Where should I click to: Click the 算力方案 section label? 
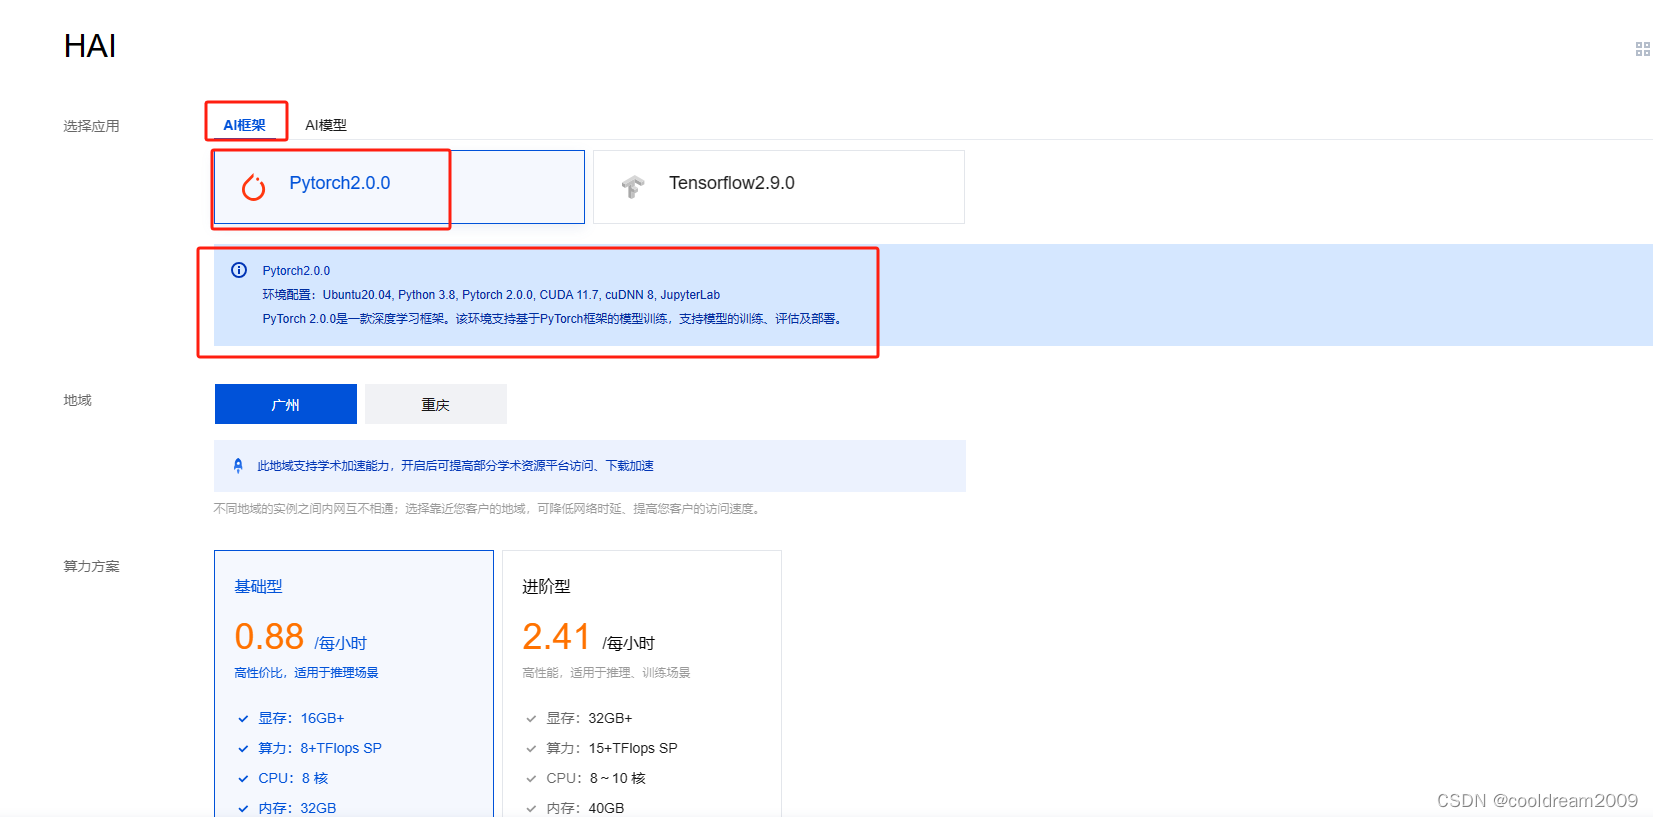(91, 566)
